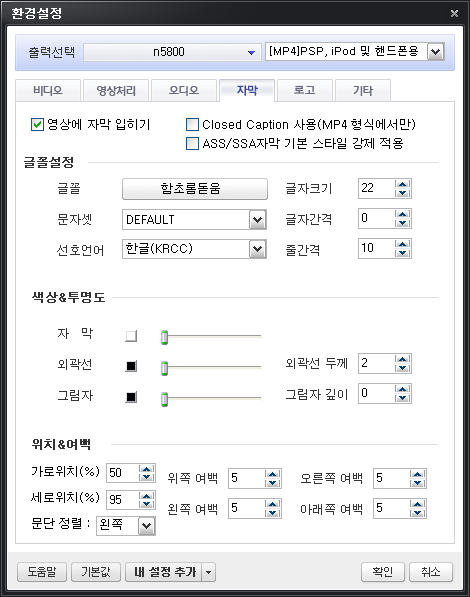Click the 그림자 transparency slider handle
Viewport: 470px width, 597px height.
[165, 399]
